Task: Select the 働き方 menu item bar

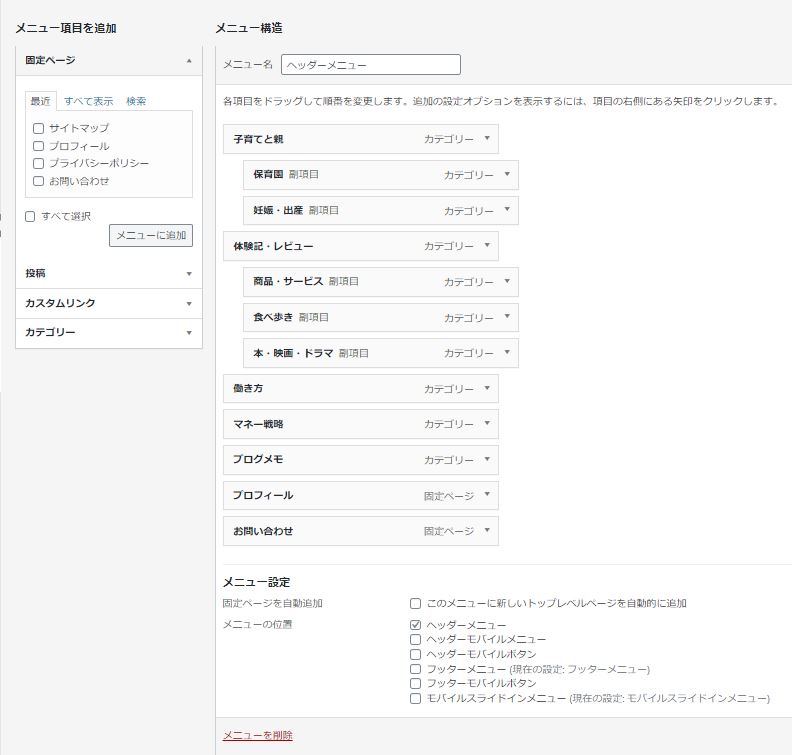Action: [x=361, y=388]
